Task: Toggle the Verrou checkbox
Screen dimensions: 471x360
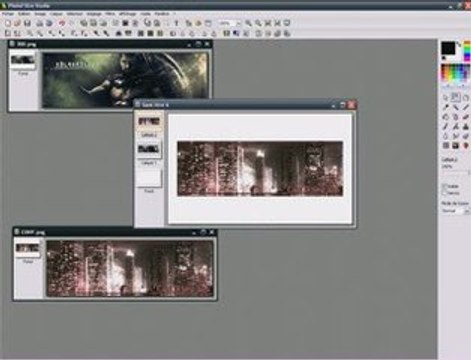Action: coord(445,193)
